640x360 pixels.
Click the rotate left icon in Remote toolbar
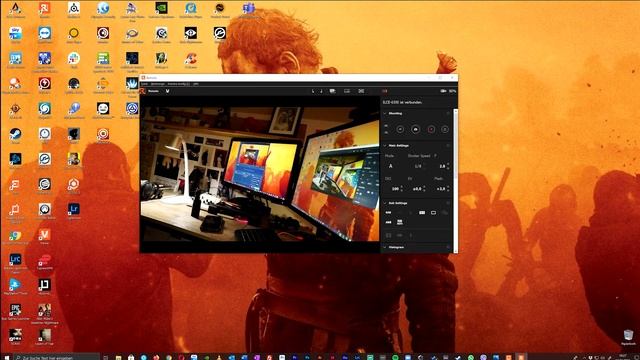coord(313,91)
